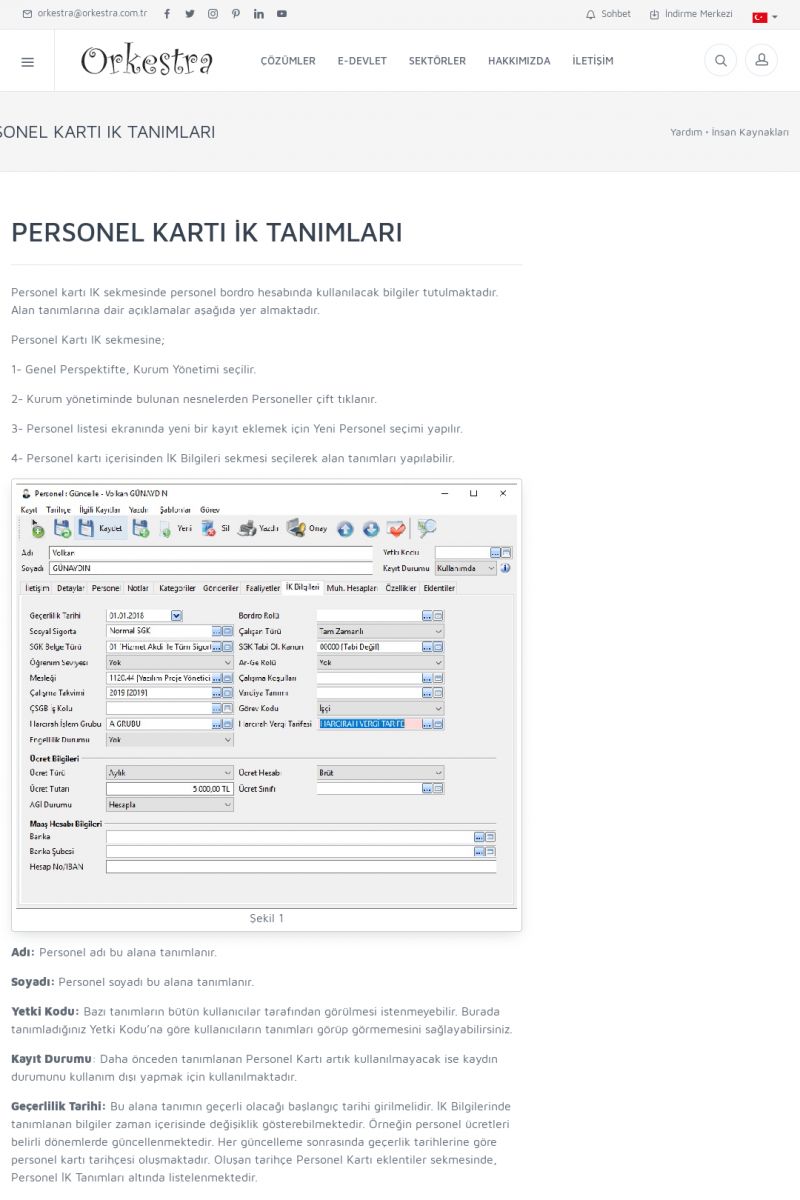Screen dimensions: 800x1200
Task: Click the Instagram icon in top bar
Action: pos(213,14)
